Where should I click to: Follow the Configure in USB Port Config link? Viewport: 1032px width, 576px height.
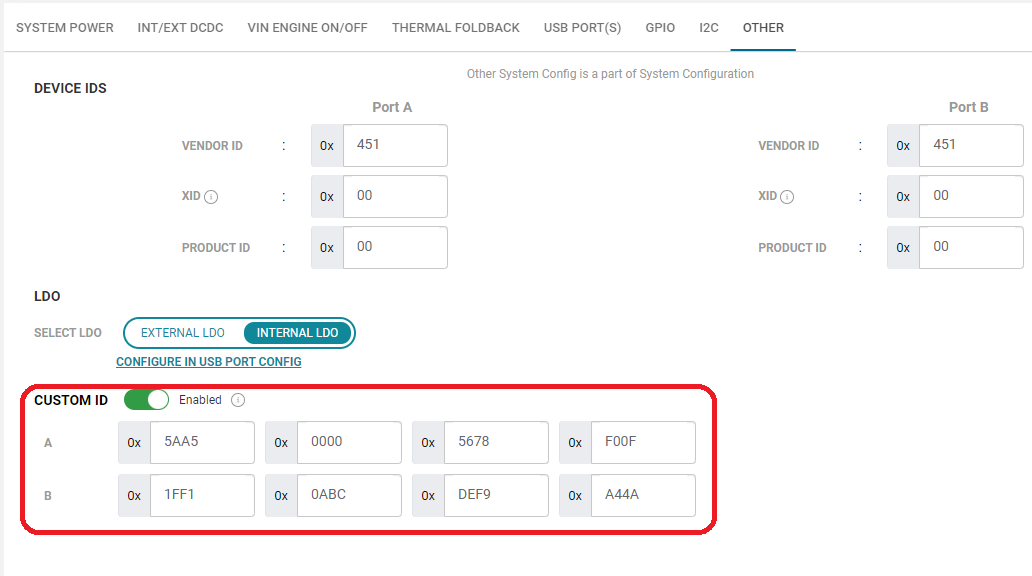coord(208,362)
